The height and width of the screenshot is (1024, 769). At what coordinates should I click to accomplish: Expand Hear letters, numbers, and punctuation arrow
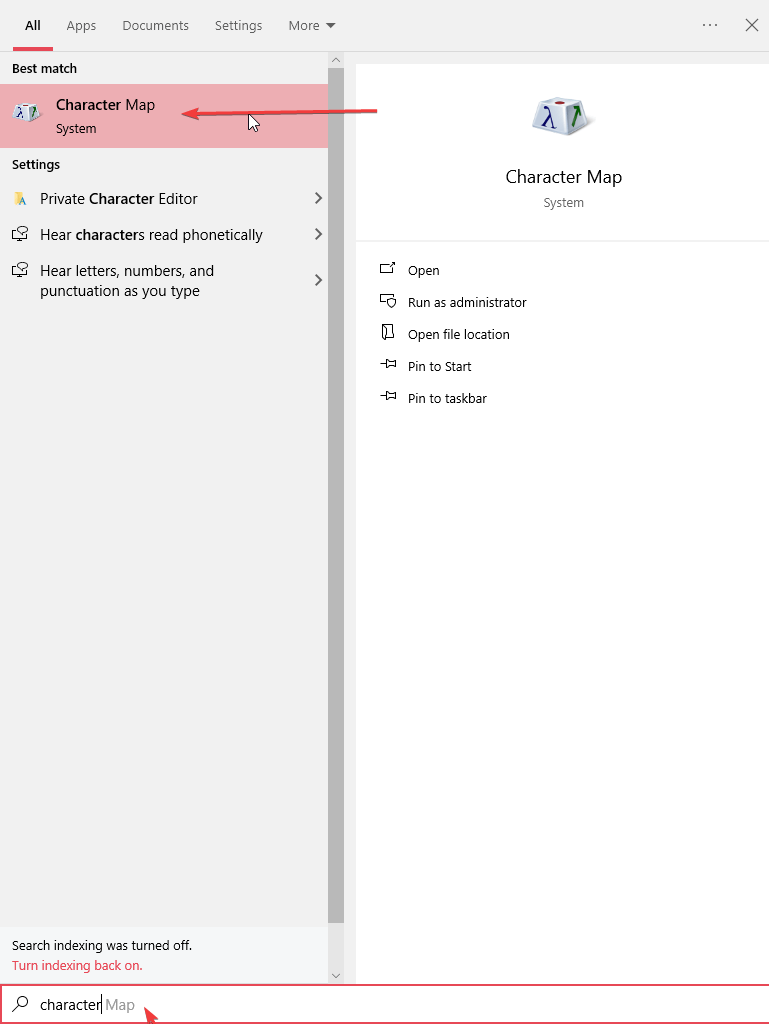coord(318,280)
